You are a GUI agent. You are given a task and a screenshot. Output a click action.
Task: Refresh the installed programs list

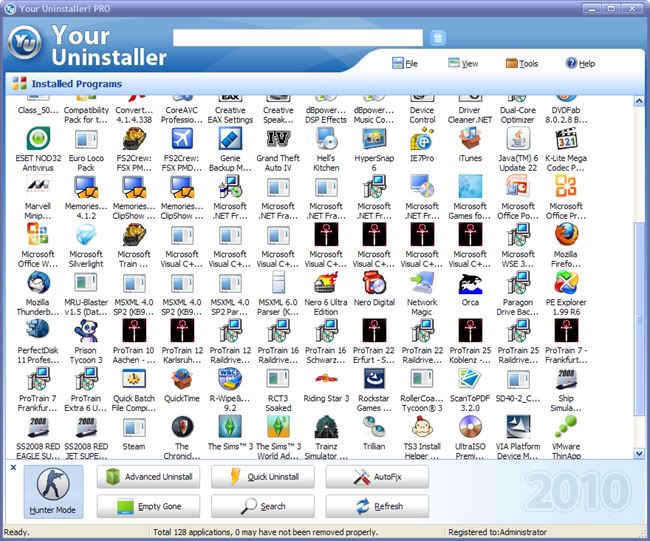tap(377, 506)
